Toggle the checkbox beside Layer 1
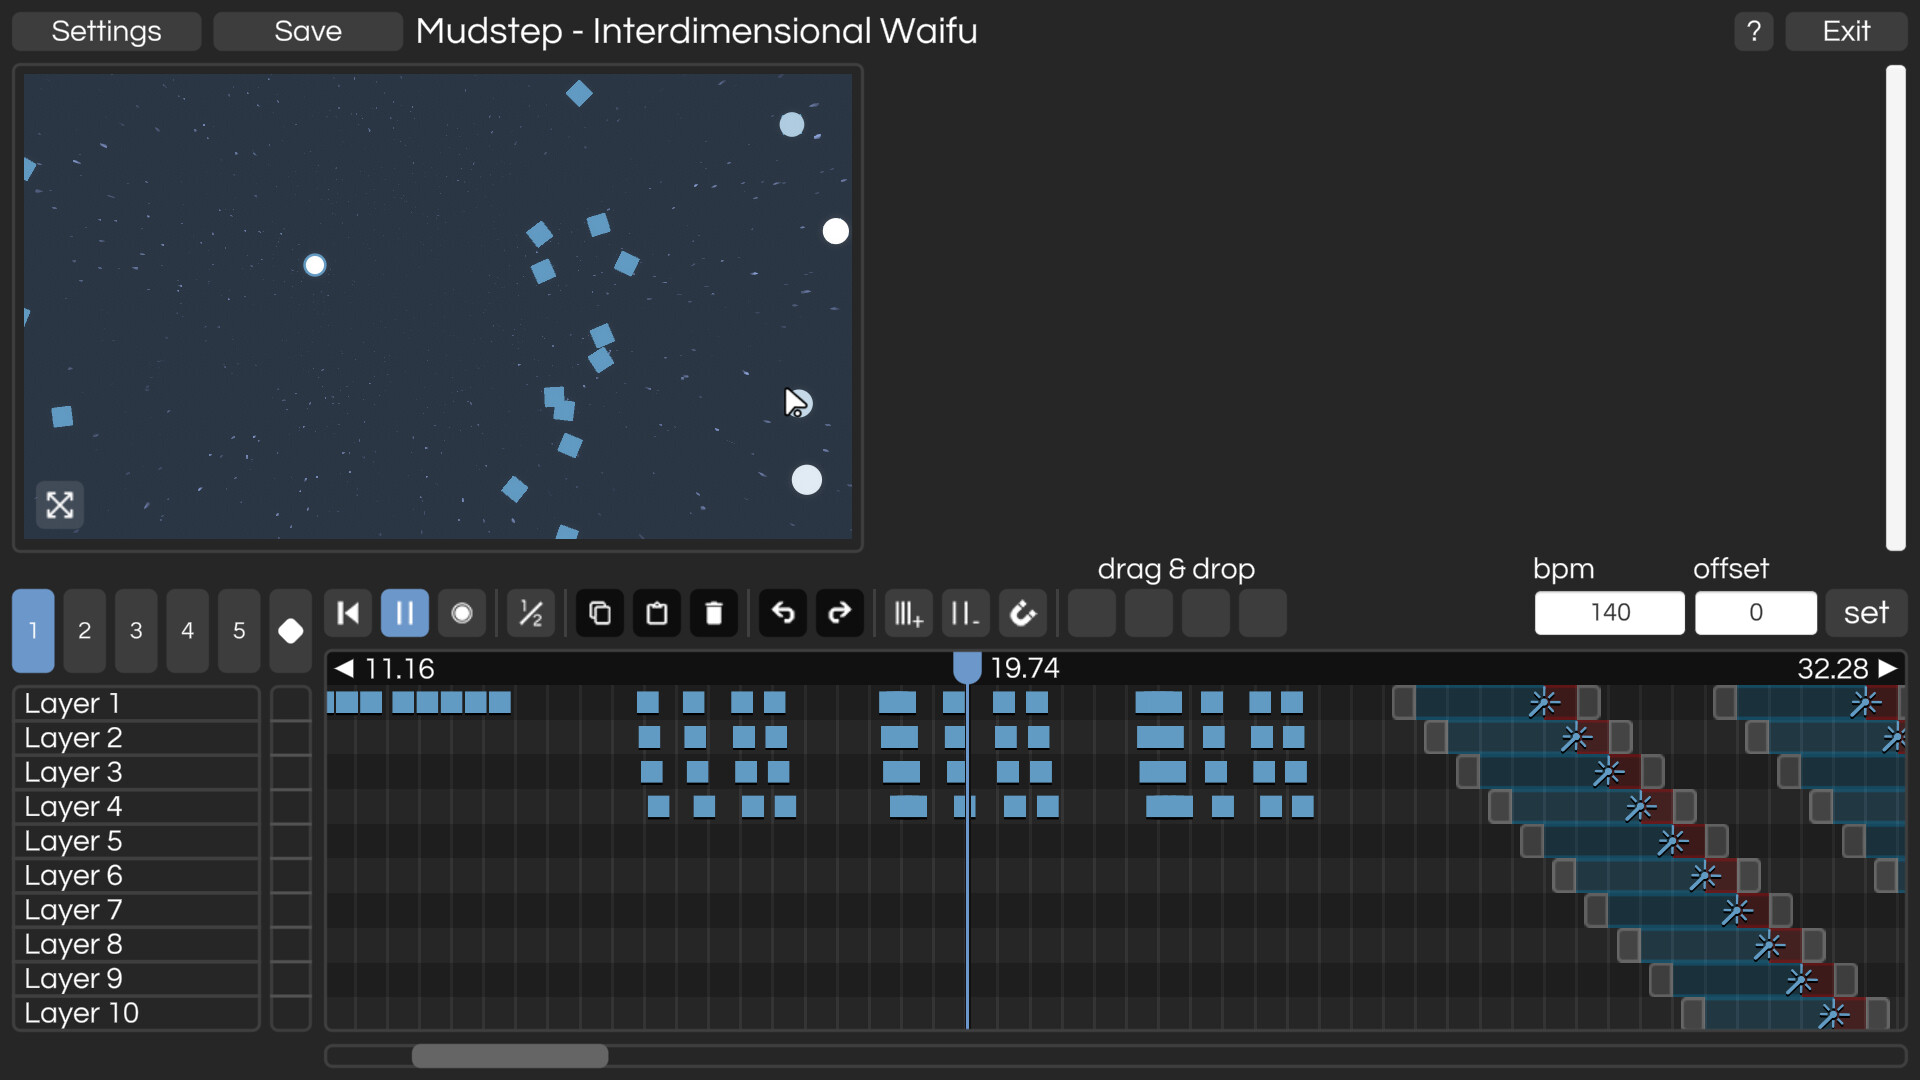Viewport: 1920px width, 1080px height. [290, 703]
